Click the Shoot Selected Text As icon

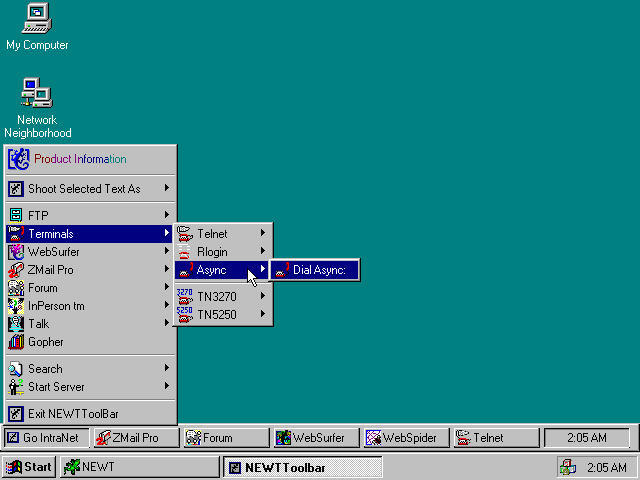pos(16,189)
